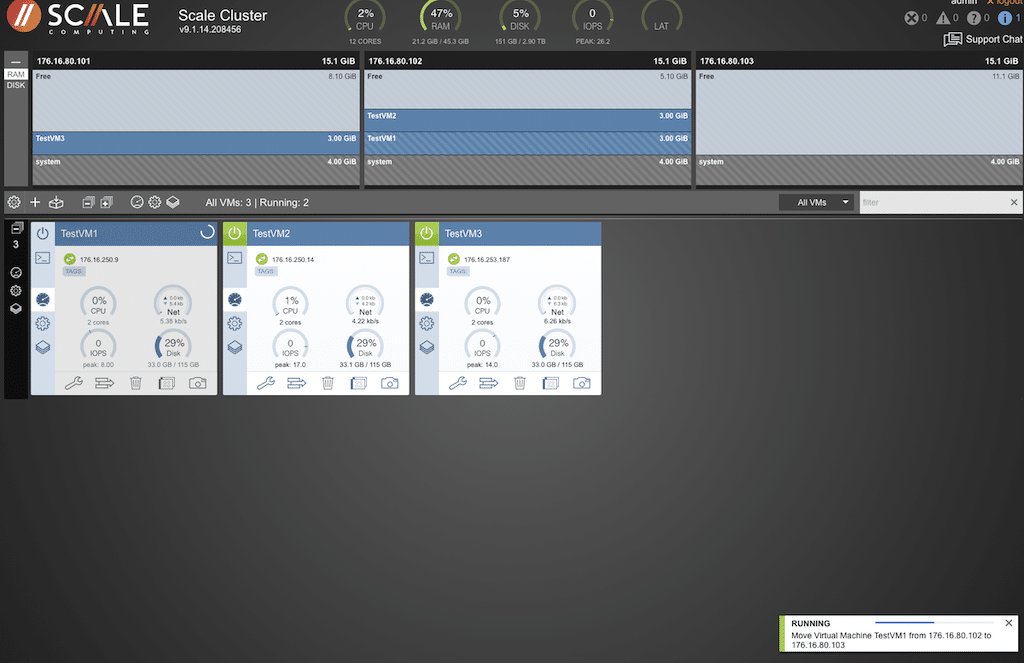The width and height of the screenshot is (1024, 663).
Task: Clone TestVM3 using the clone icon
Action: tap(551, 383)
